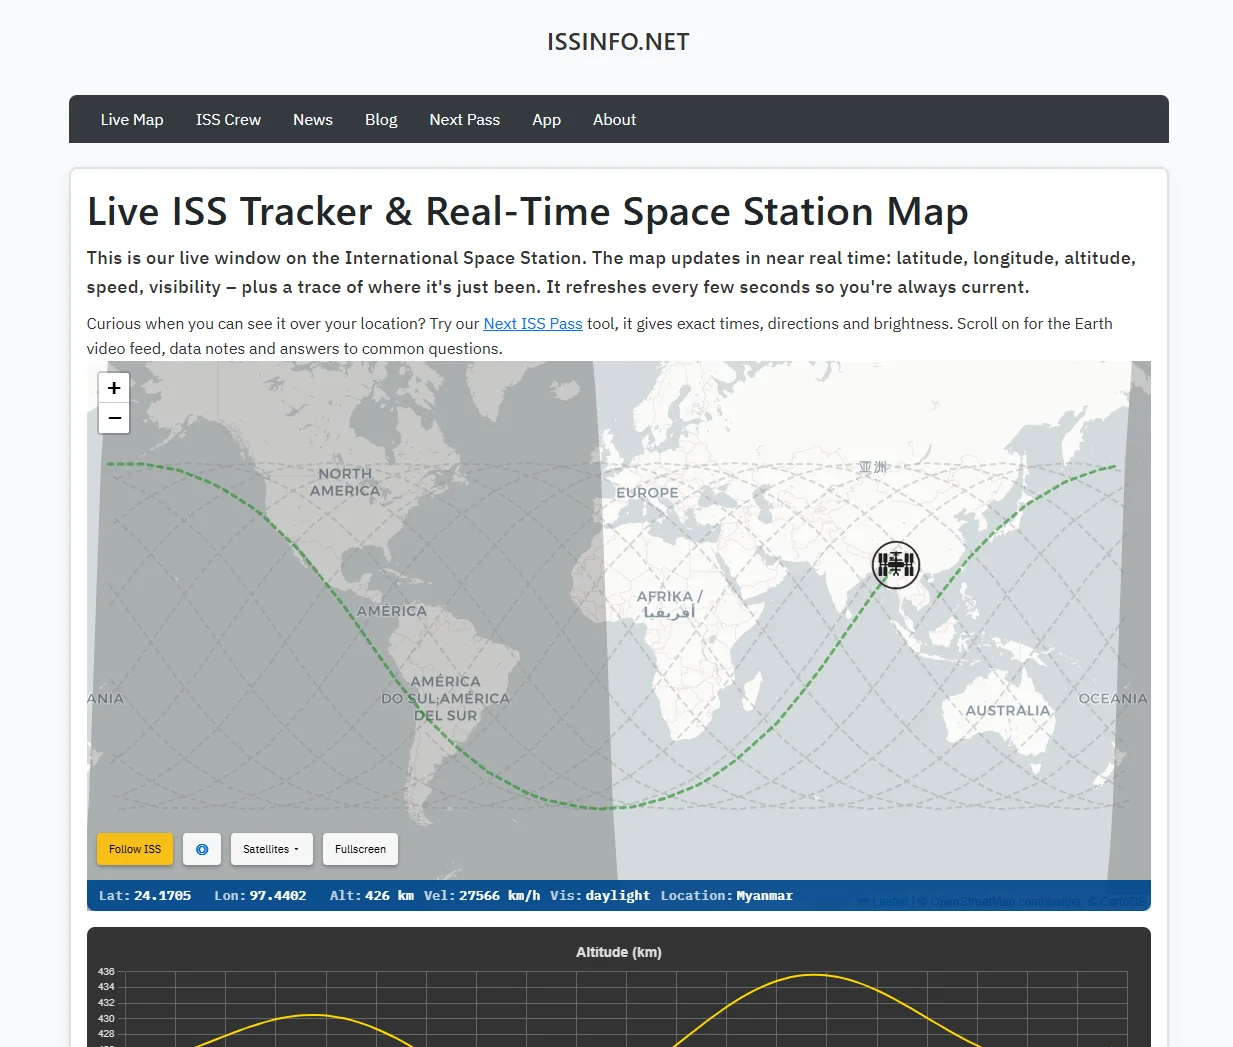Open the About page
This screenshot has height=1047, width=1233.
pyautogui.click(x=614, y=119)
